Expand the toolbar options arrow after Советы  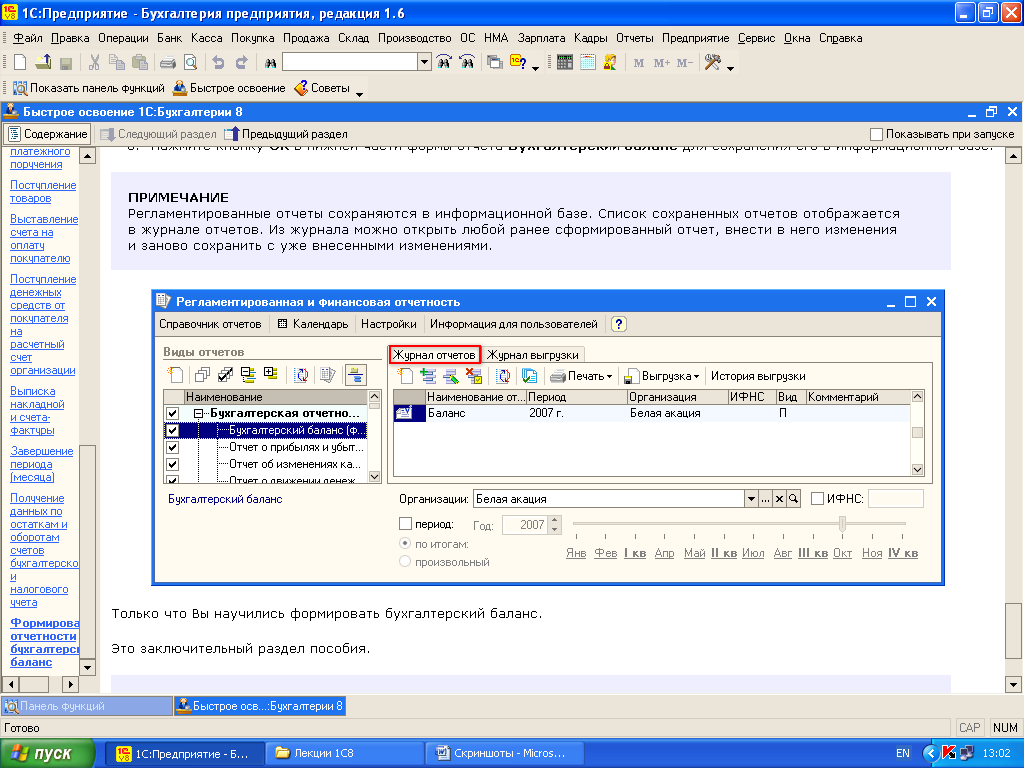[x=359, y=94]
